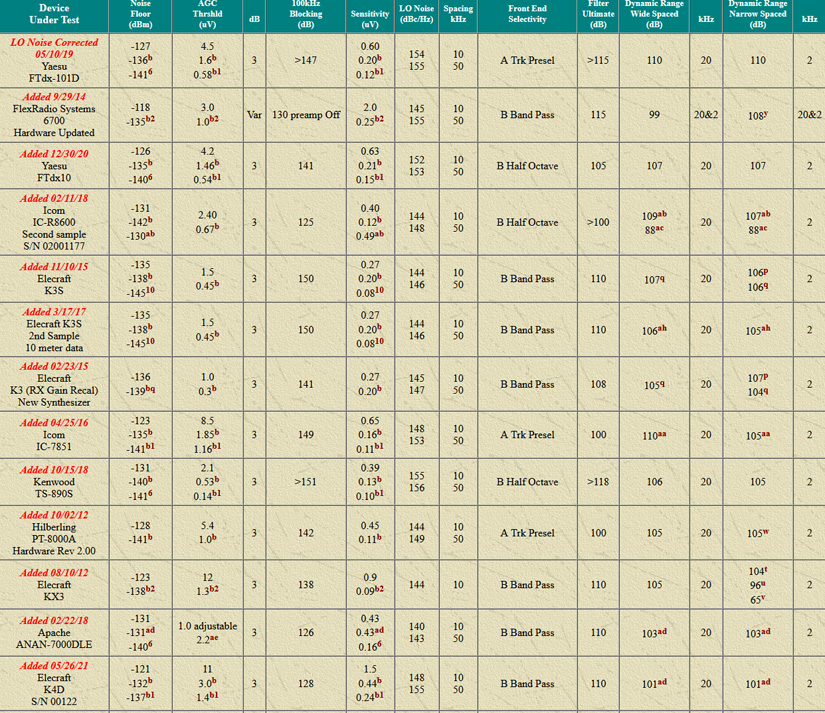The width and height of the screenshot is (825, 713).
Task: Click blocking value '142' for Hilberling
Action: pos(306,533)
